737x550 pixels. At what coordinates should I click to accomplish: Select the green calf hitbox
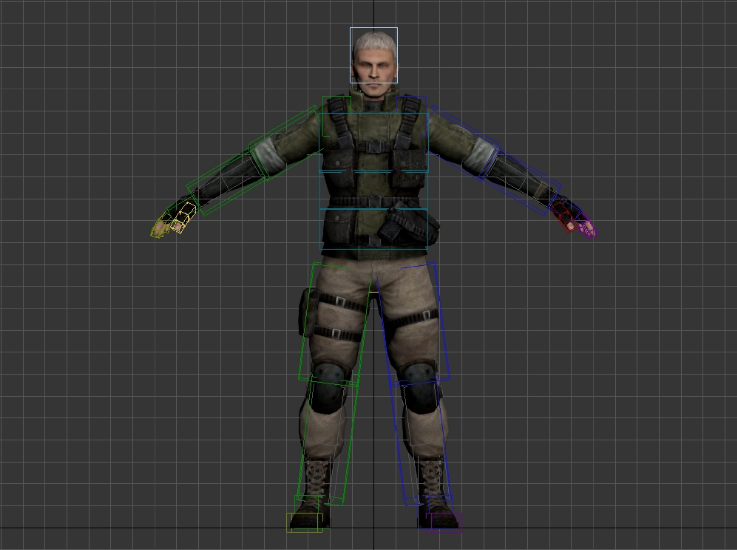[x=328, y=442]
